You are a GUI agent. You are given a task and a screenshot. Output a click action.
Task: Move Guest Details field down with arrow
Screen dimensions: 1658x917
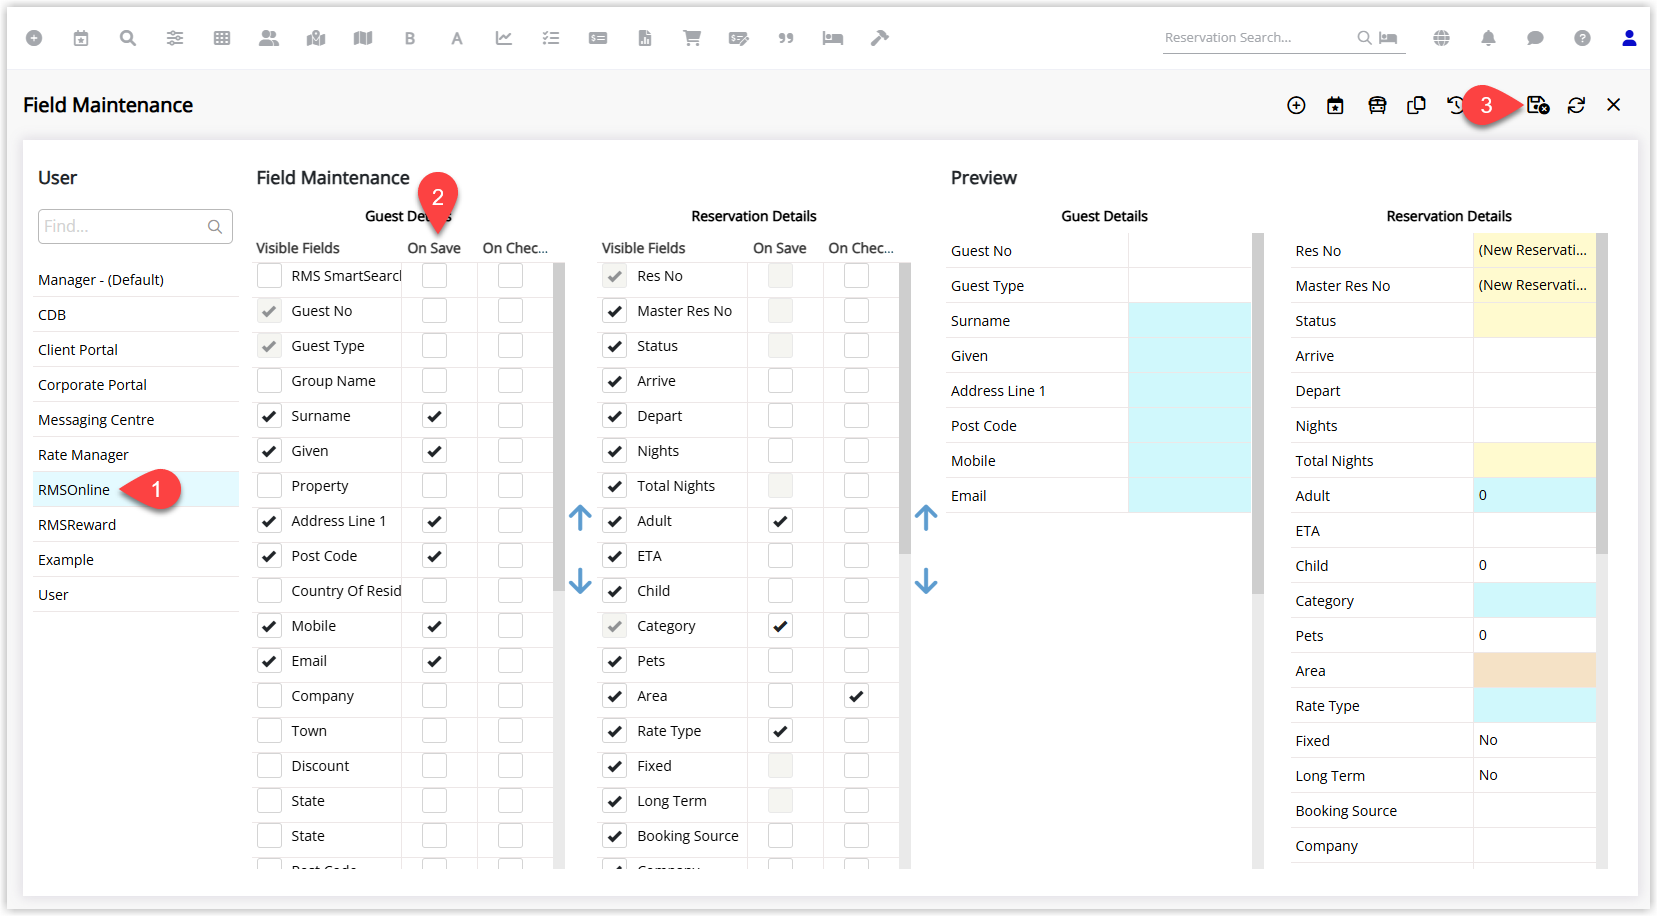[x=580, y=580]
